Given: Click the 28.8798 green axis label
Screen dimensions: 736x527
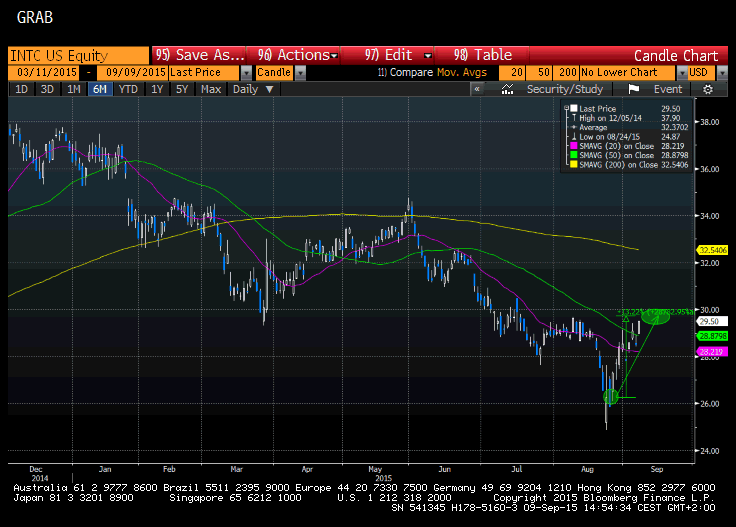Looking at the screenshot, I should (x=713, y=336).
